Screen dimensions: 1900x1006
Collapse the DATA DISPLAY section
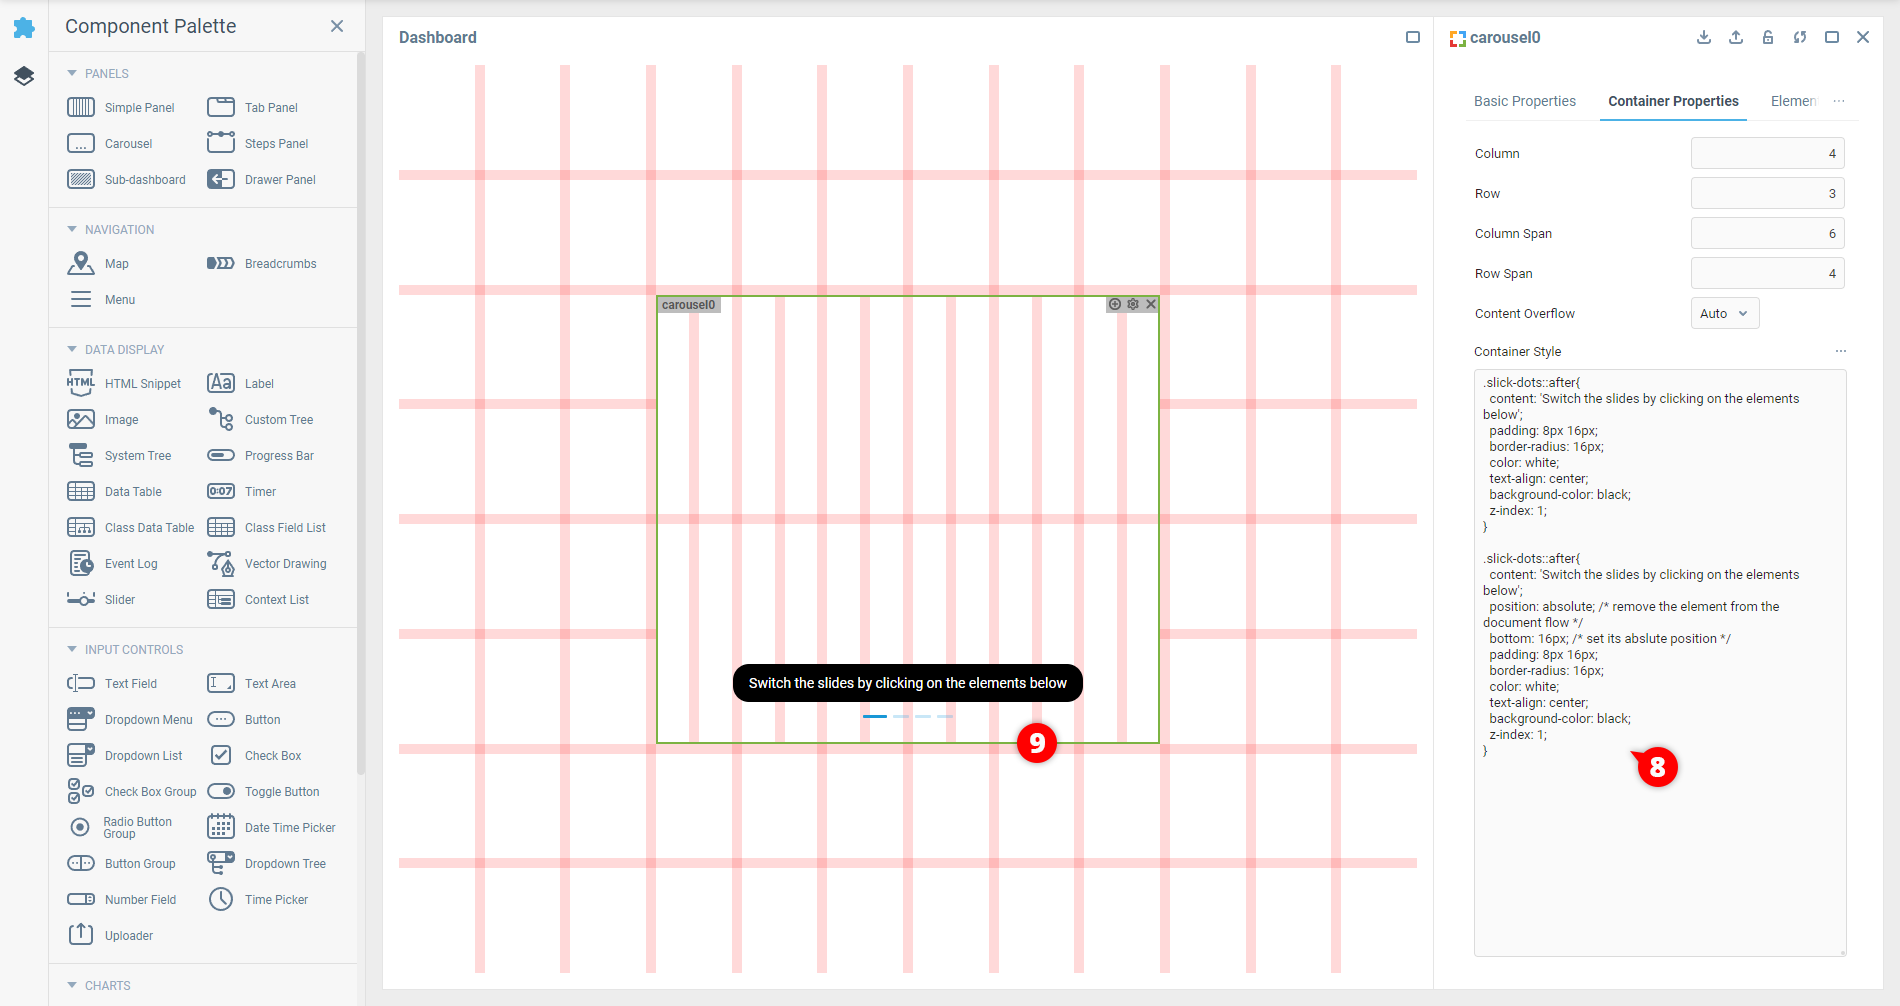(x=72, y=349)
